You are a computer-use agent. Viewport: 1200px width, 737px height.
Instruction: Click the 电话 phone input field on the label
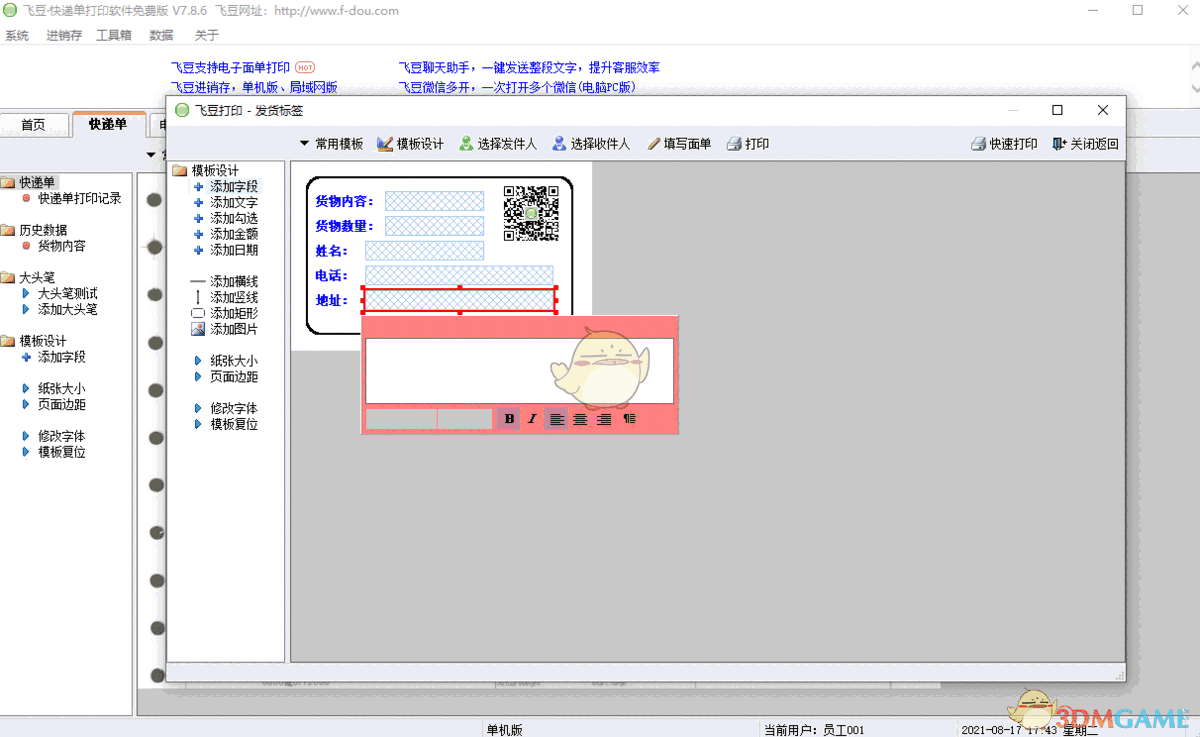[459, 275]
